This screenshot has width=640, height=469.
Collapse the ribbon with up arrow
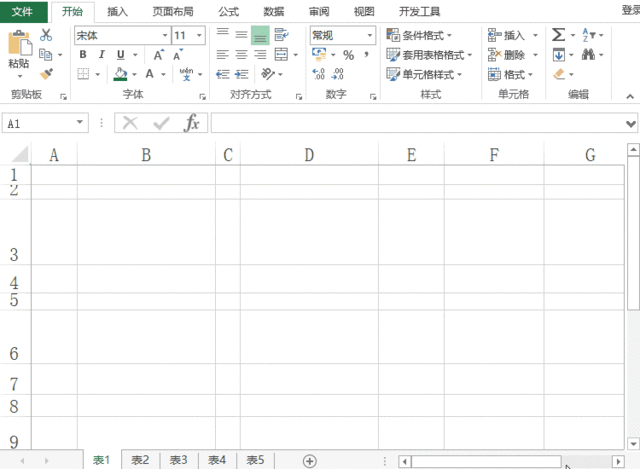click(630, 97)
